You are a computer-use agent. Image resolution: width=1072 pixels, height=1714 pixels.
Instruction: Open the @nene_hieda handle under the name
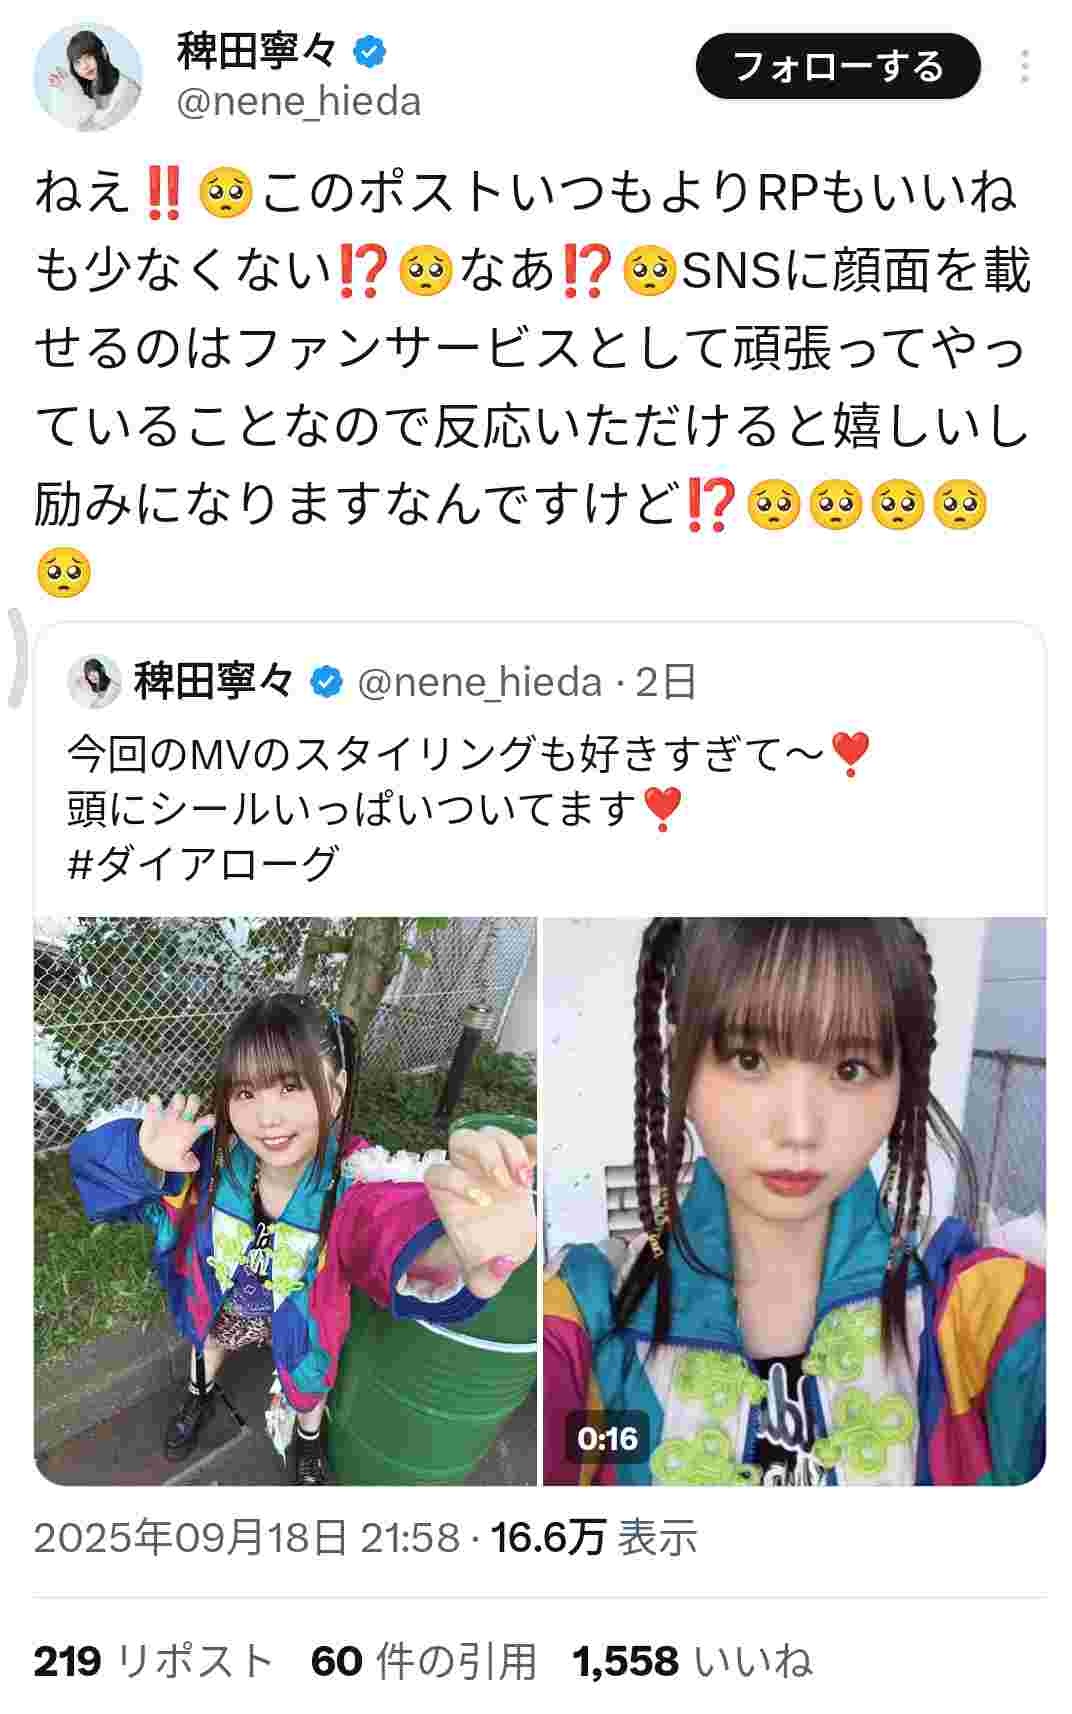299,102
